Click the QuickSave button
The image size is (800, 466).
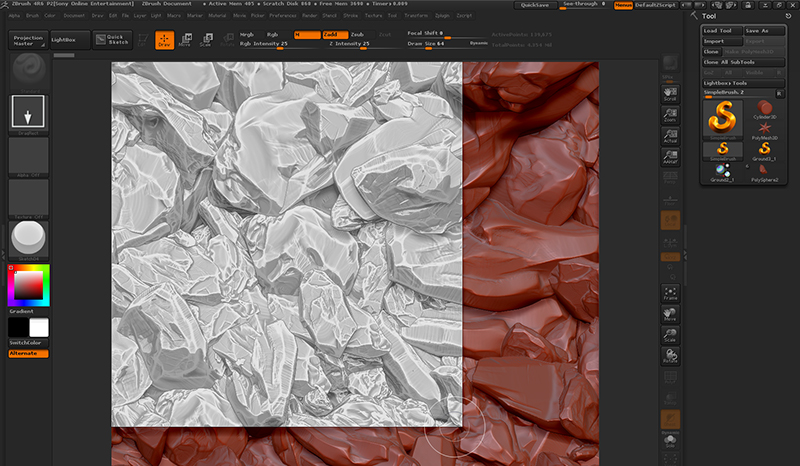coord(535,5)
